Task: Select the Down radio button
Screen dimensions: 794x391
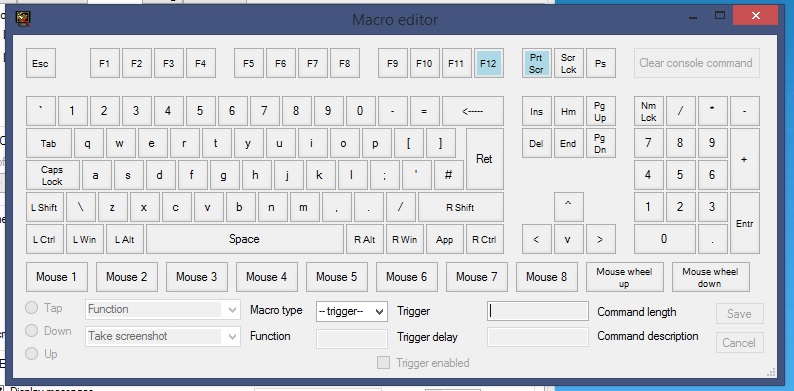Action: click(31, 331)
